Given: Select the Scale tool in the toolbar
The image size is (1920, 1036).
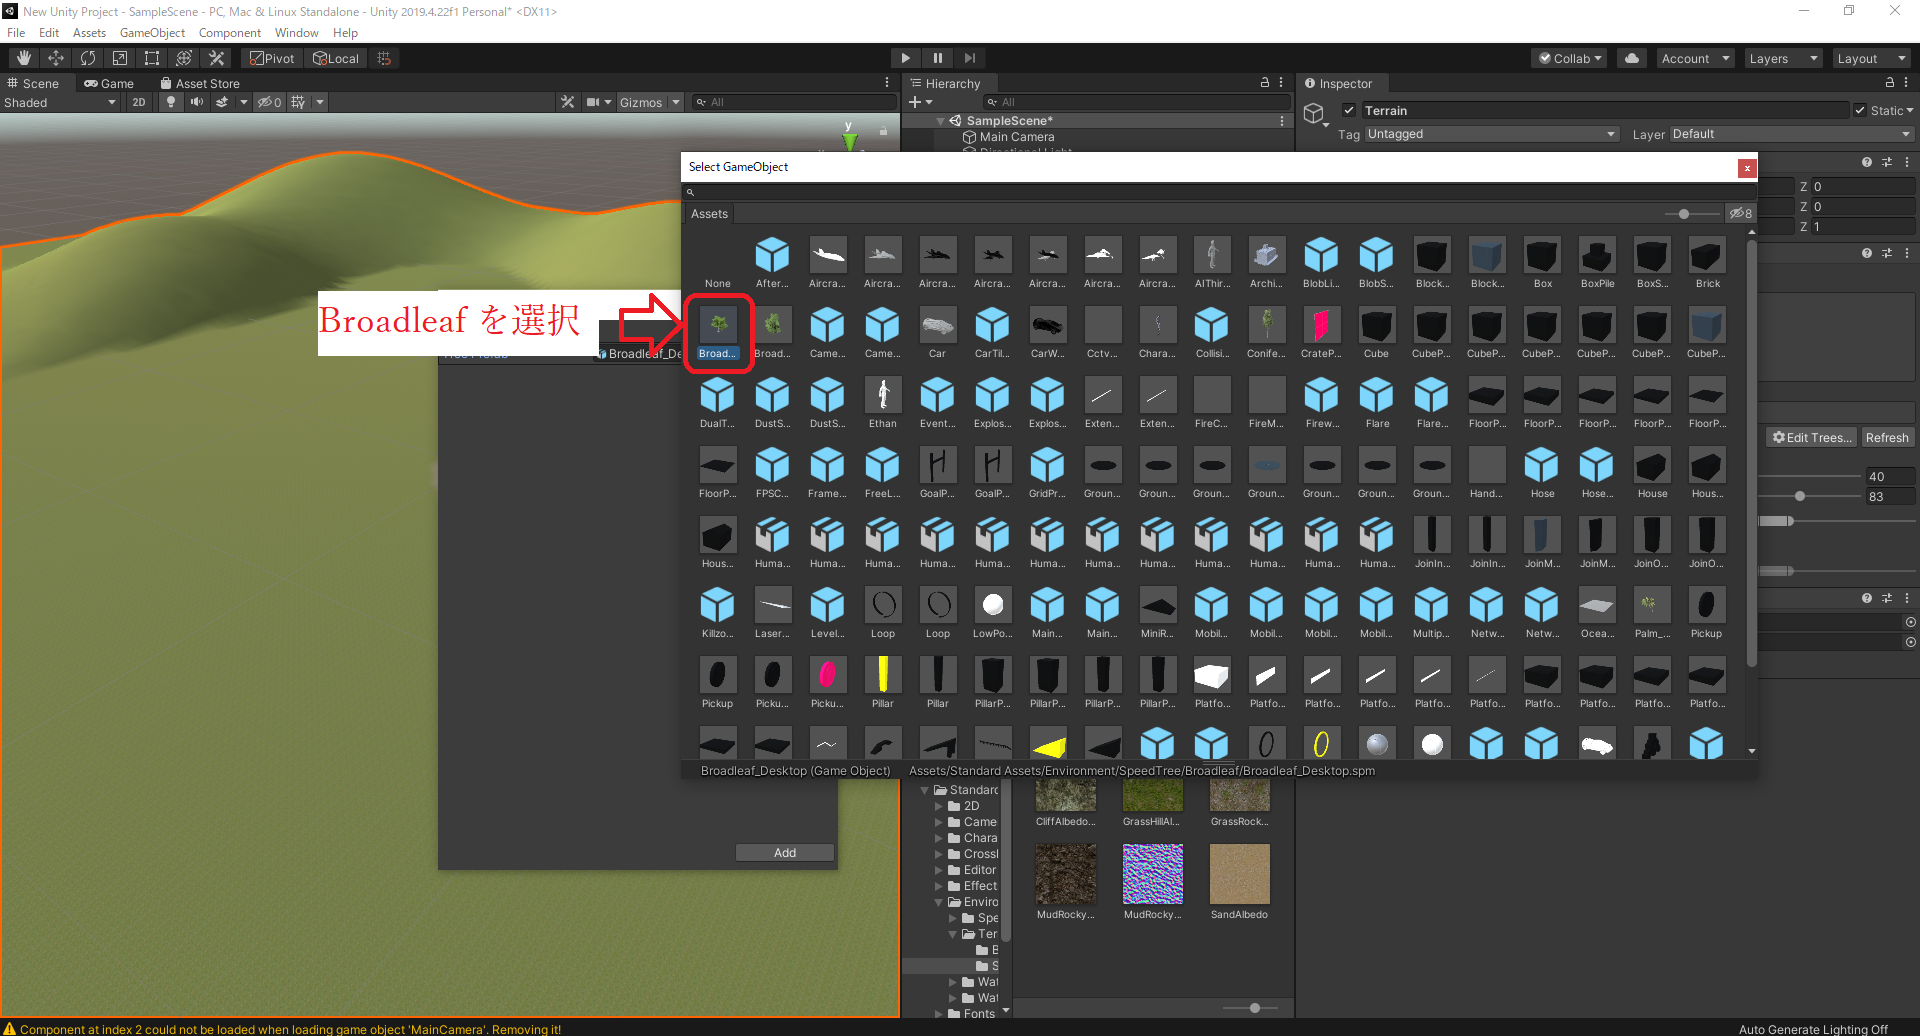Looking at the screenshot, I should 120,58.
